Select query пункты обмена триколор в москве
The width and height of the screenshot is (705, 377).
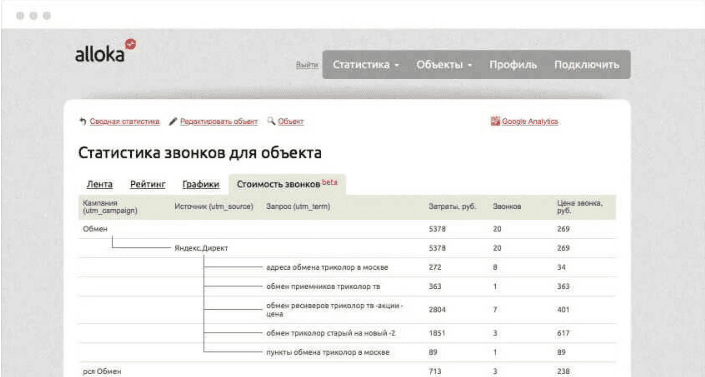328,352
